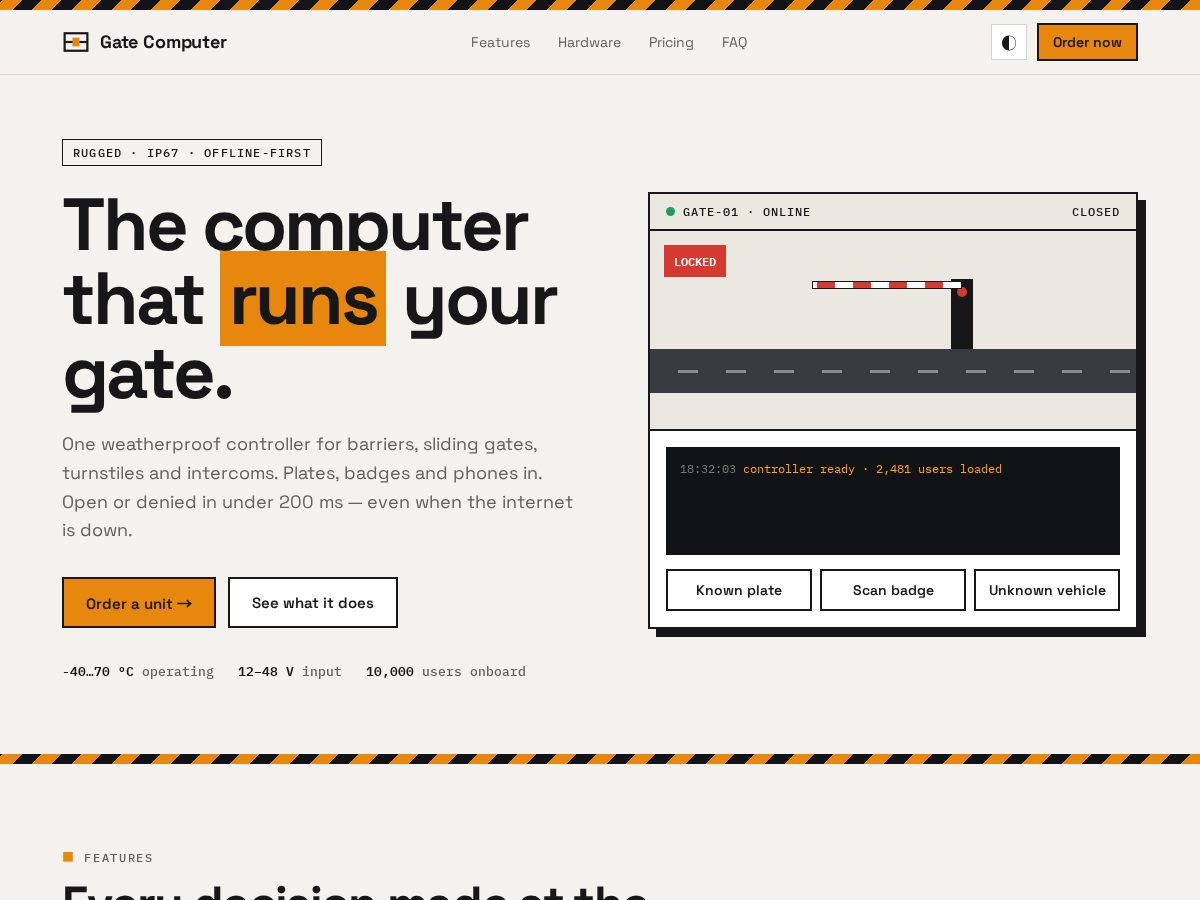The width and height of the screenshot is (1200, 900).
Task: Click the Gate Computer logo icon
Action: pos(76,42)
